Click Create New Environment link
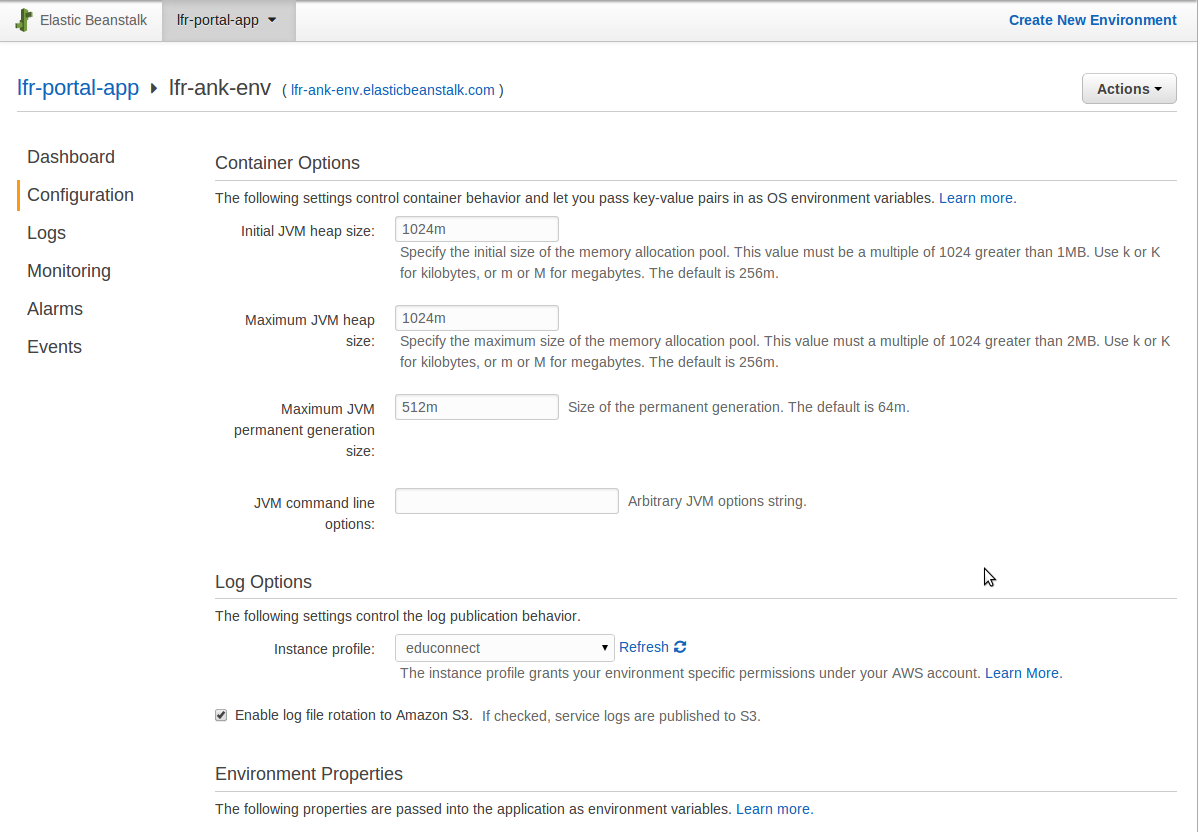Viewport: 1198px width, 832px height. tap(1093, 20)
